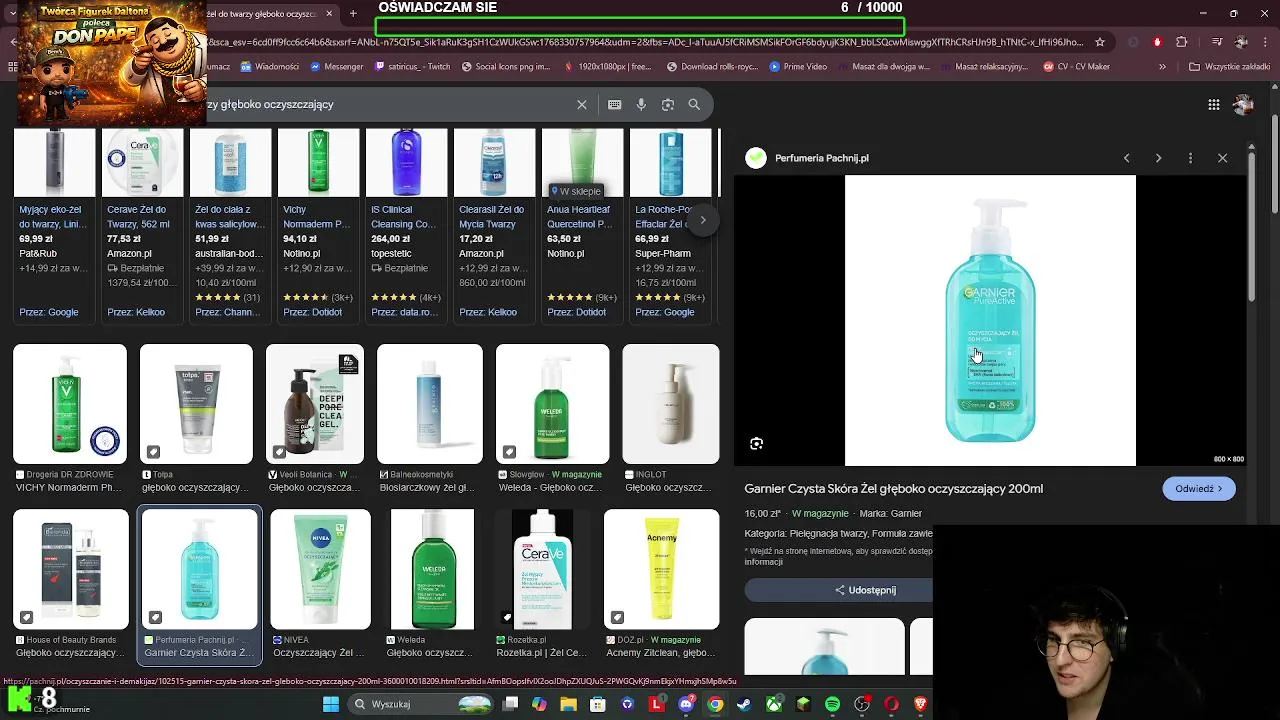Open the large Garnier bottle preview image
Viewport: 1280px width, 720px height.
click(990, 321)
